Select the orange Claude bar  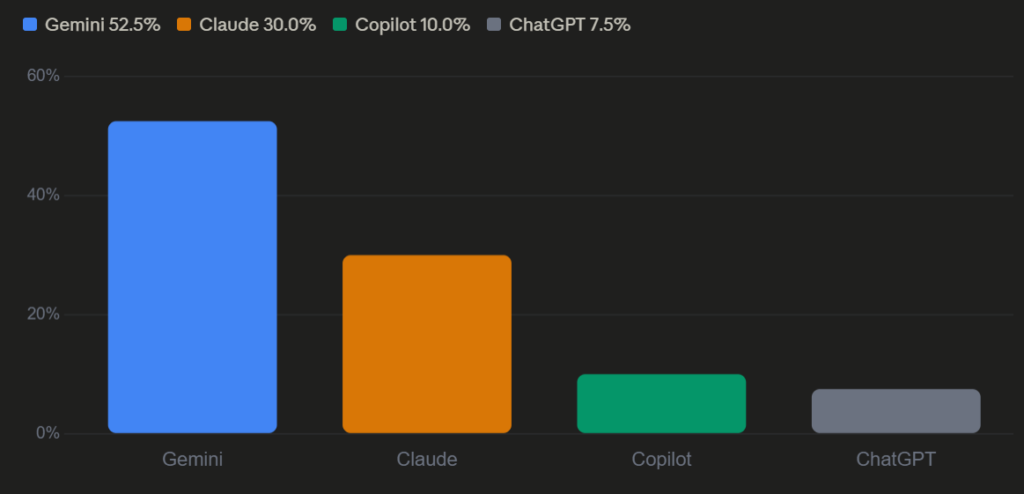coord(427,344)
